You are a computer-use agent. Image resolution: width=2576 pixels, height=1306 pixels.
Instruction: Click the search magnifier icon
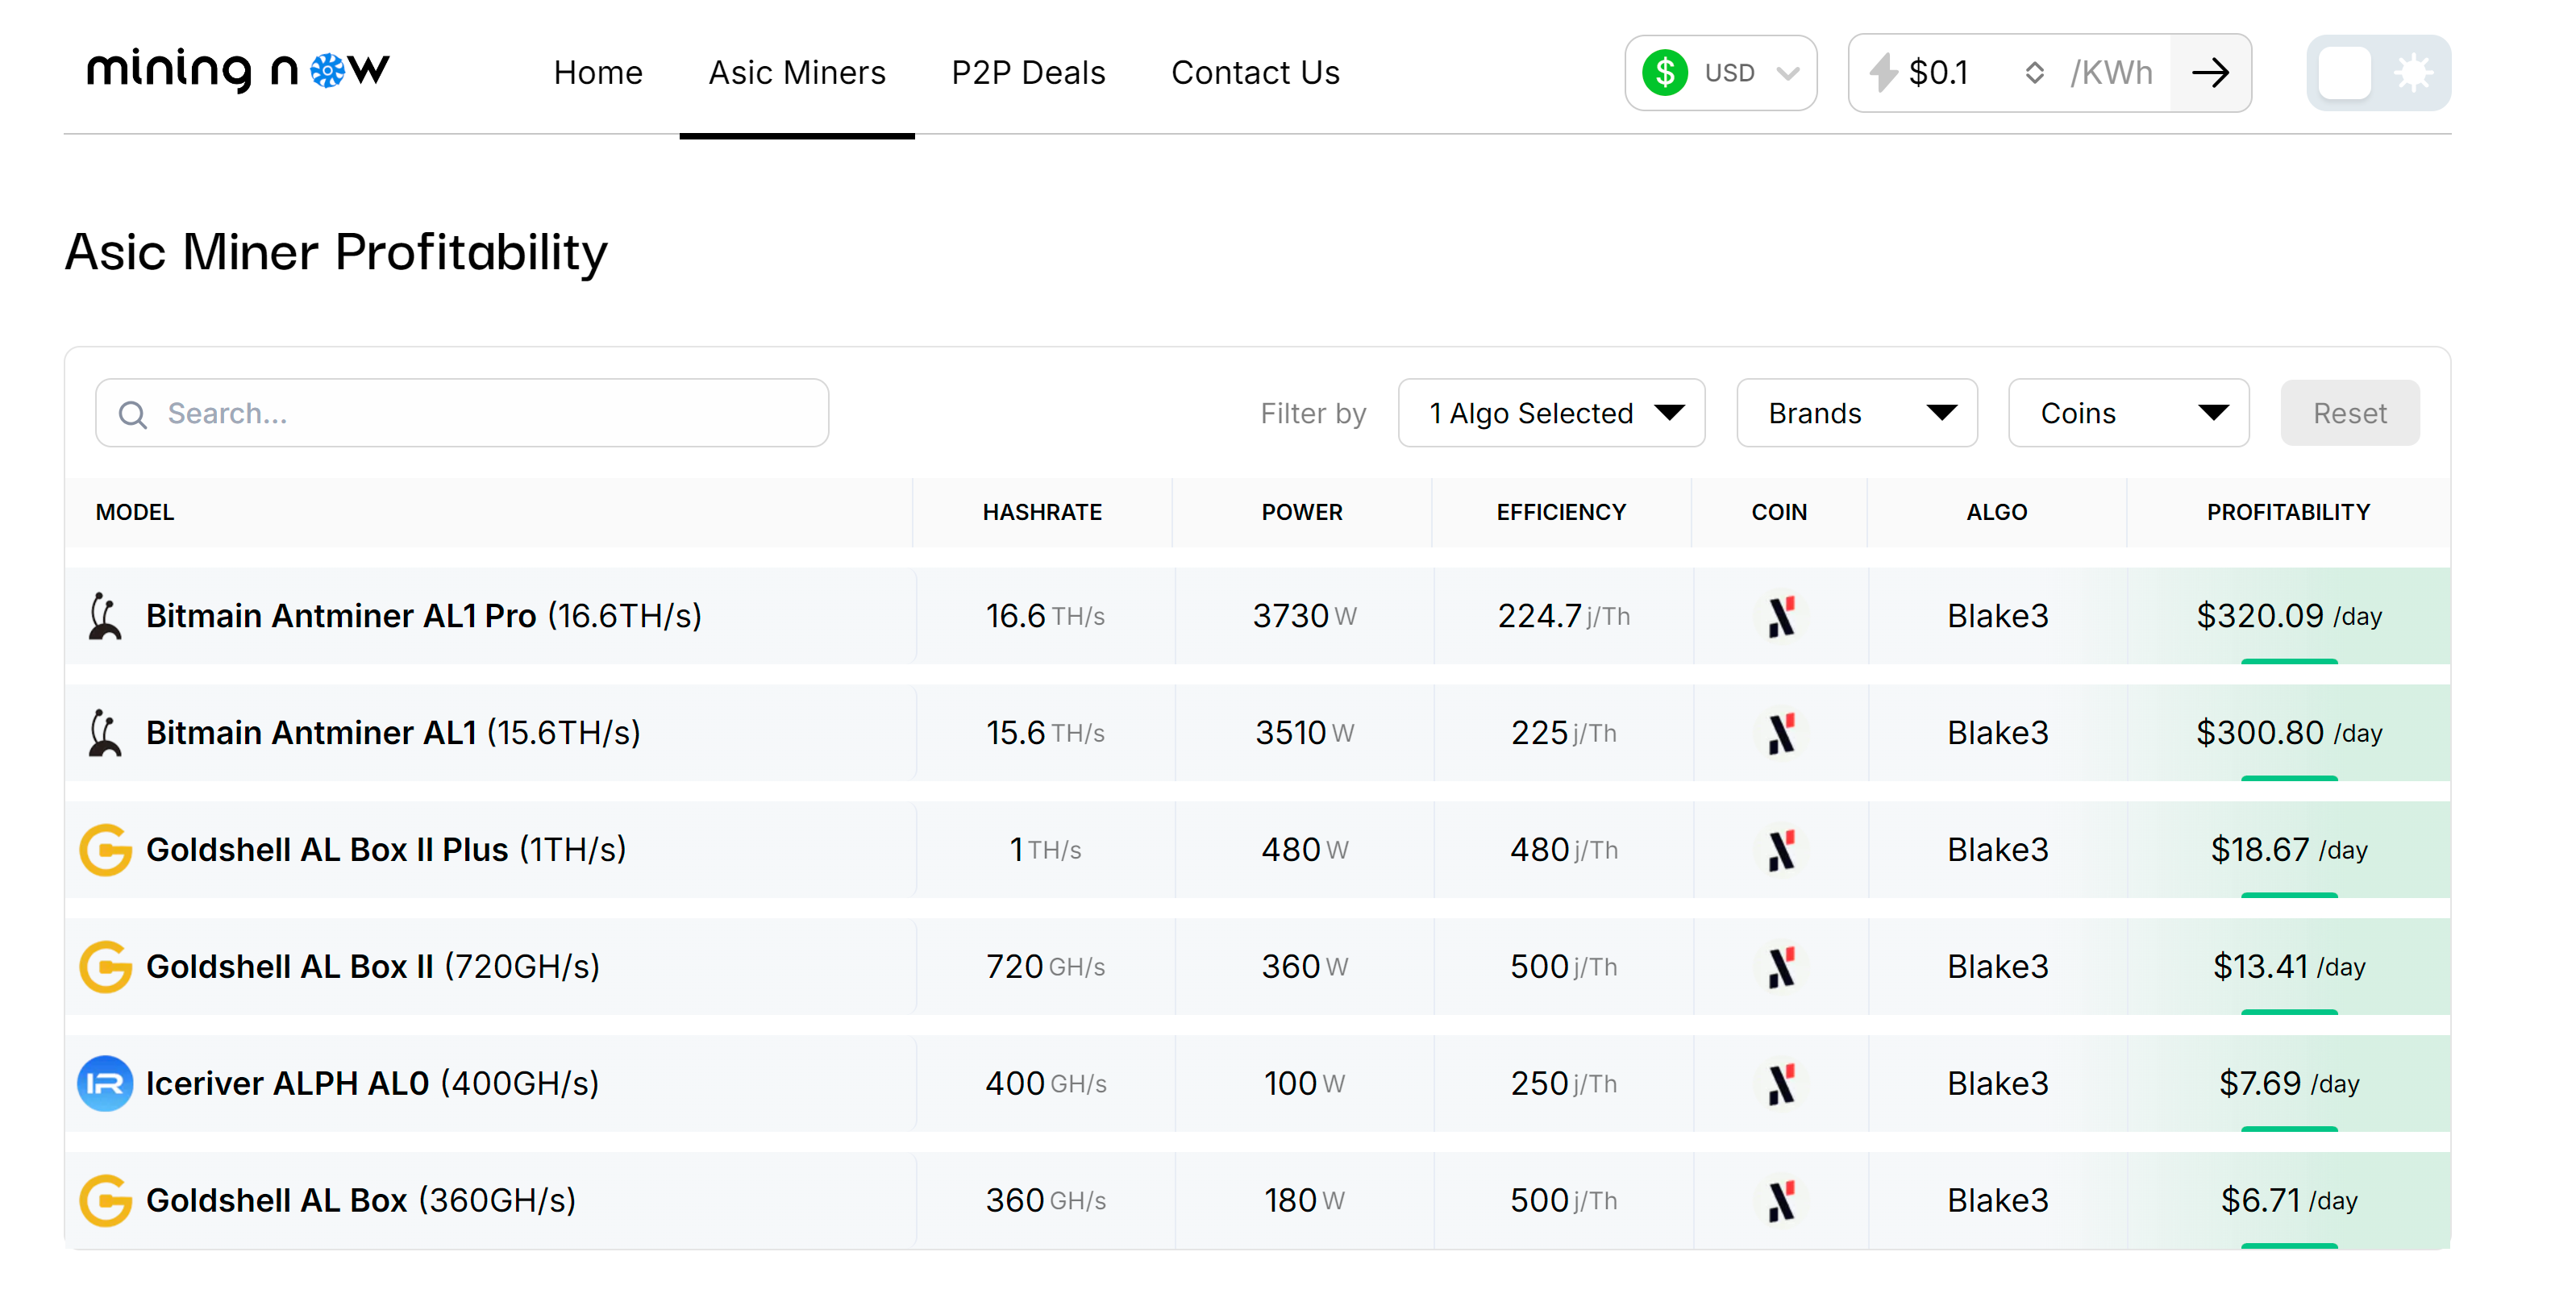click(133, 414)
